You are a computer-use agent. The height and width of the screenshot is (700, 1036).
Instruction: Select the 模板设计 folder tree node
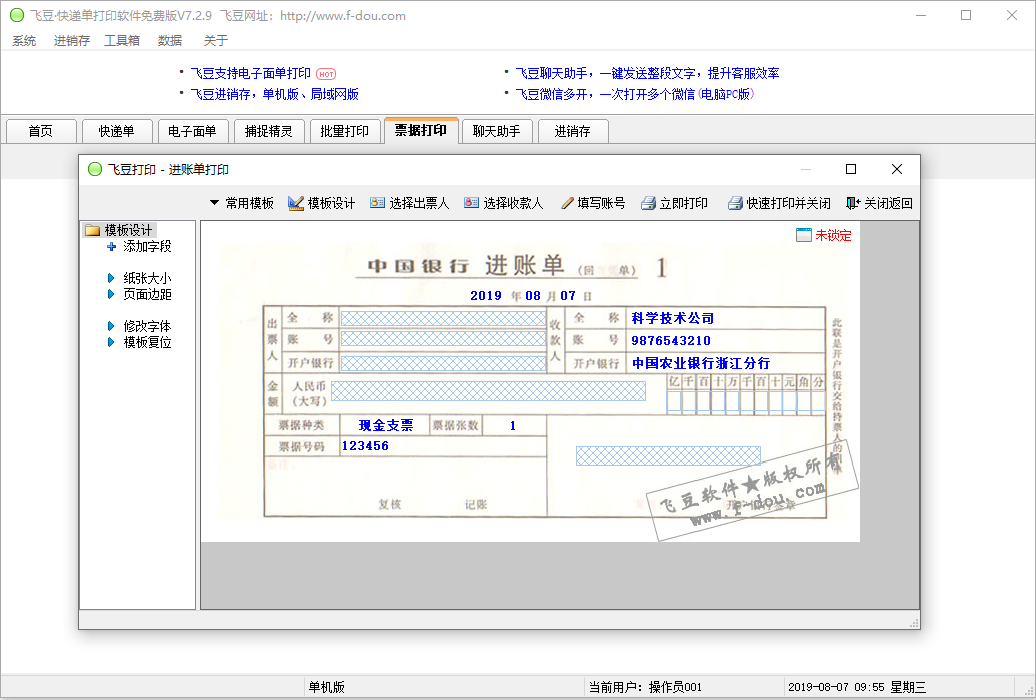120,230
